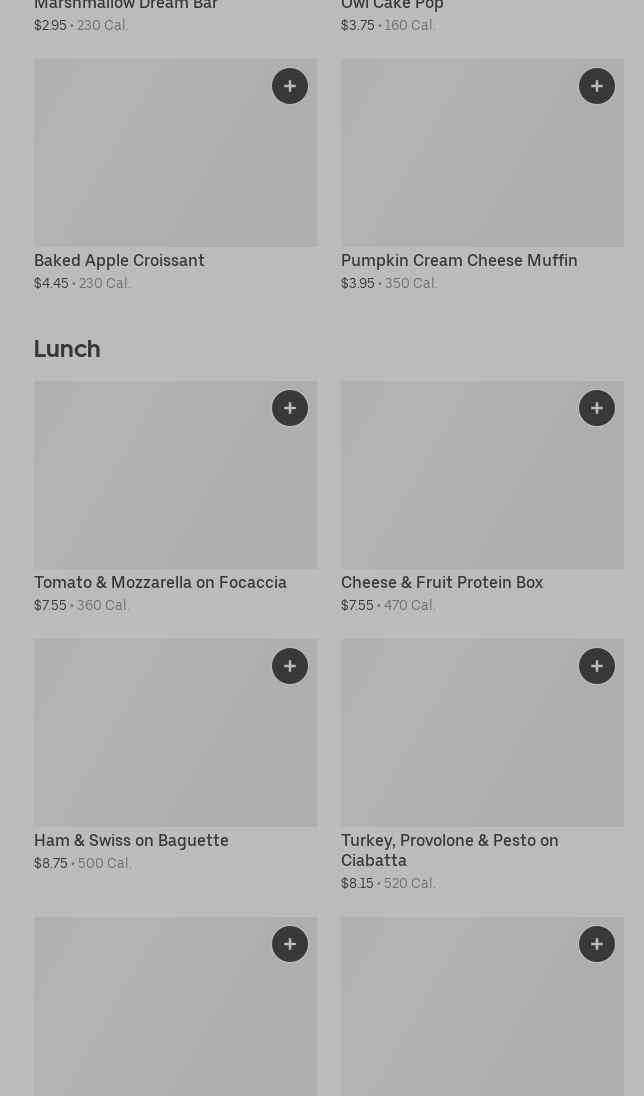
Task: Click Marshmallow Dream Bar title
Action: [x=126, y=5]
